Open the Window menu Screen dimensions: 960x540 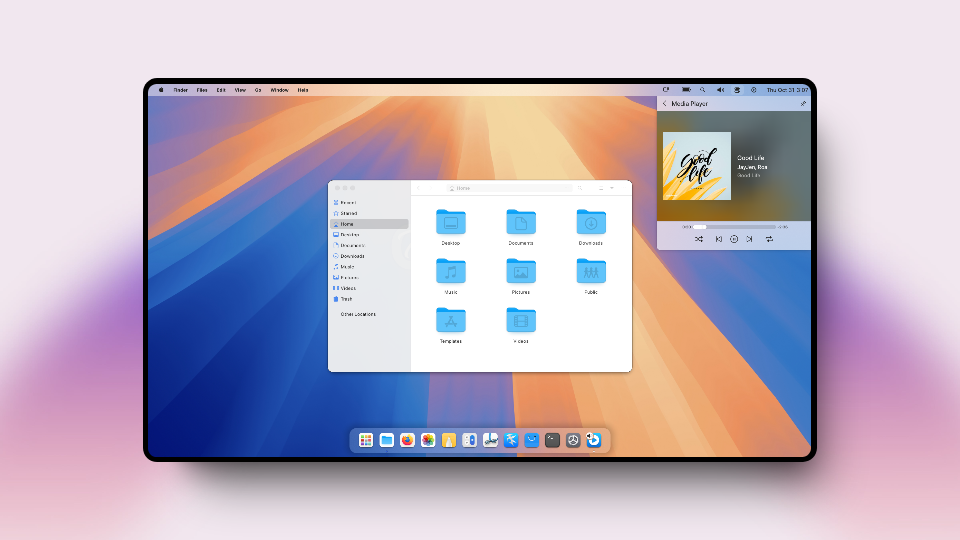[x=280, y=90]
